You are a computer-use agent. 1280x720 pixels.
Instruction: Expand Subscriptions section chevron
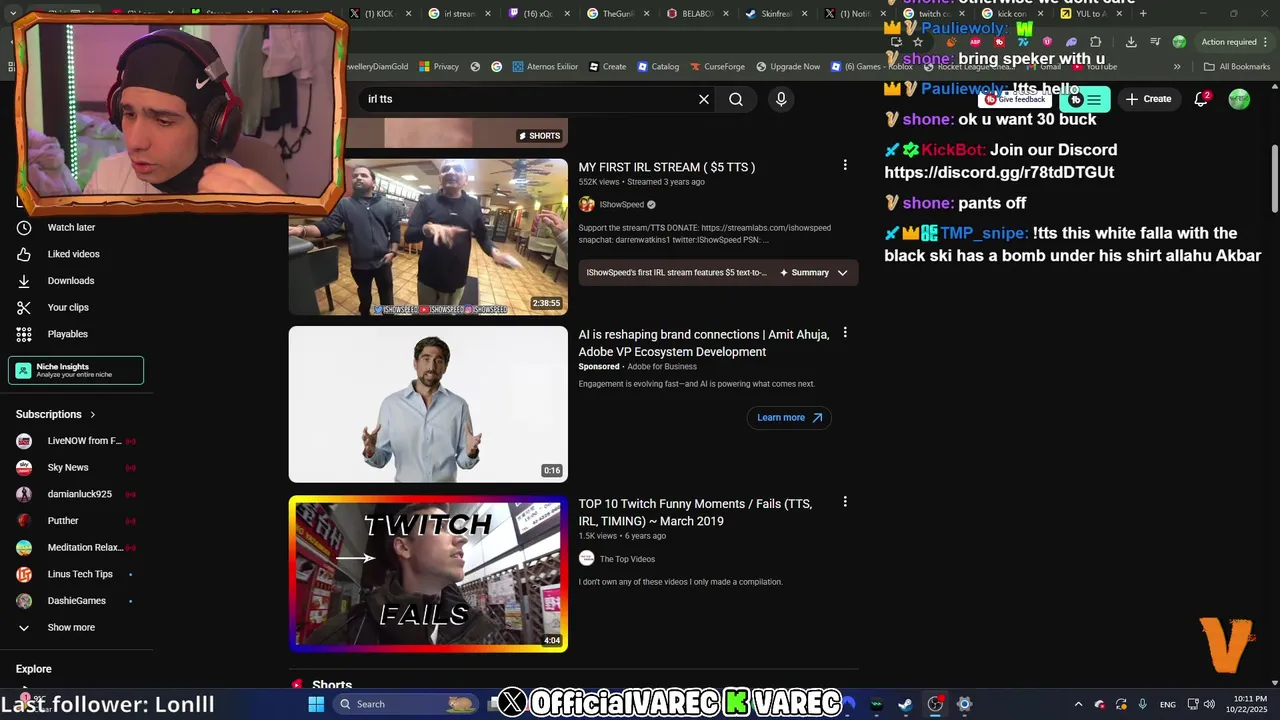pos(93,414)
